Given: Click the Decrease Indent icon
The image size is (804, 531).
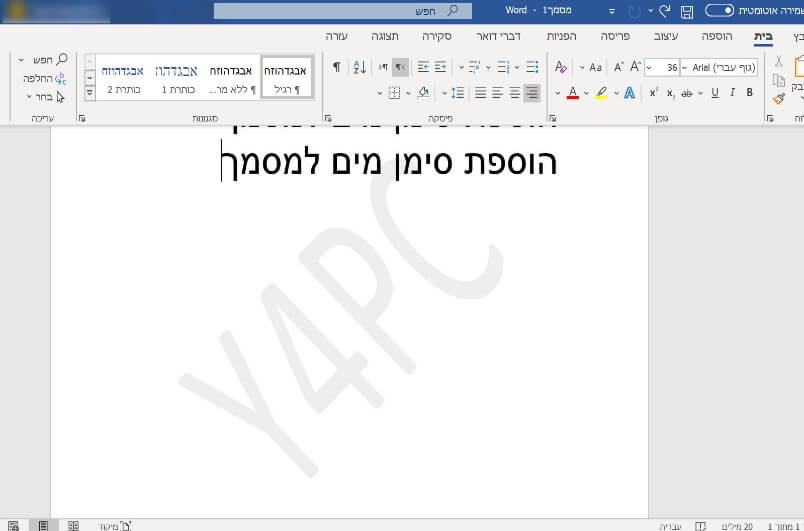Looking at the screenshot, I should coord(440,67).
